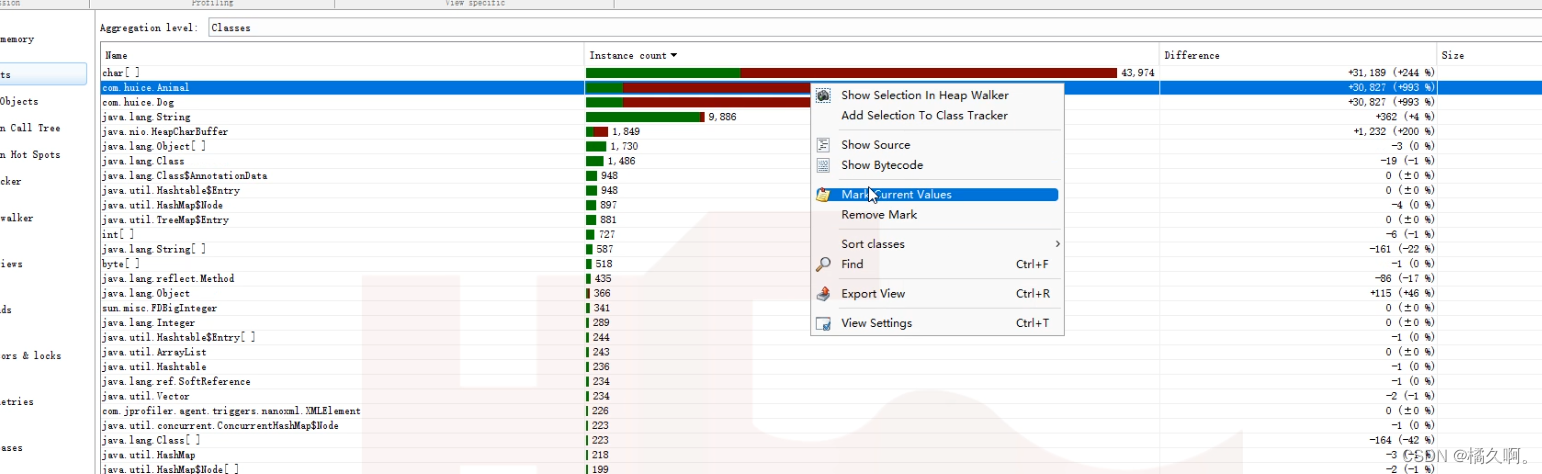Sort by the Difference column header

pos(1299,55)
